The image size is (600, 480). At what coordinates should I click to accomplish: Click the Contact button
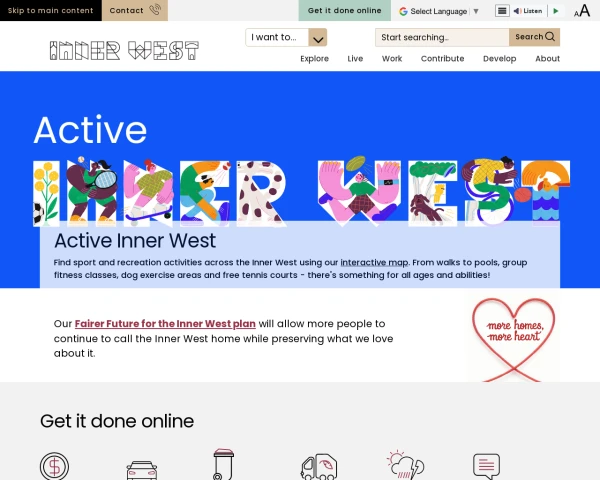pyautogui.click(x=135, y=10)
